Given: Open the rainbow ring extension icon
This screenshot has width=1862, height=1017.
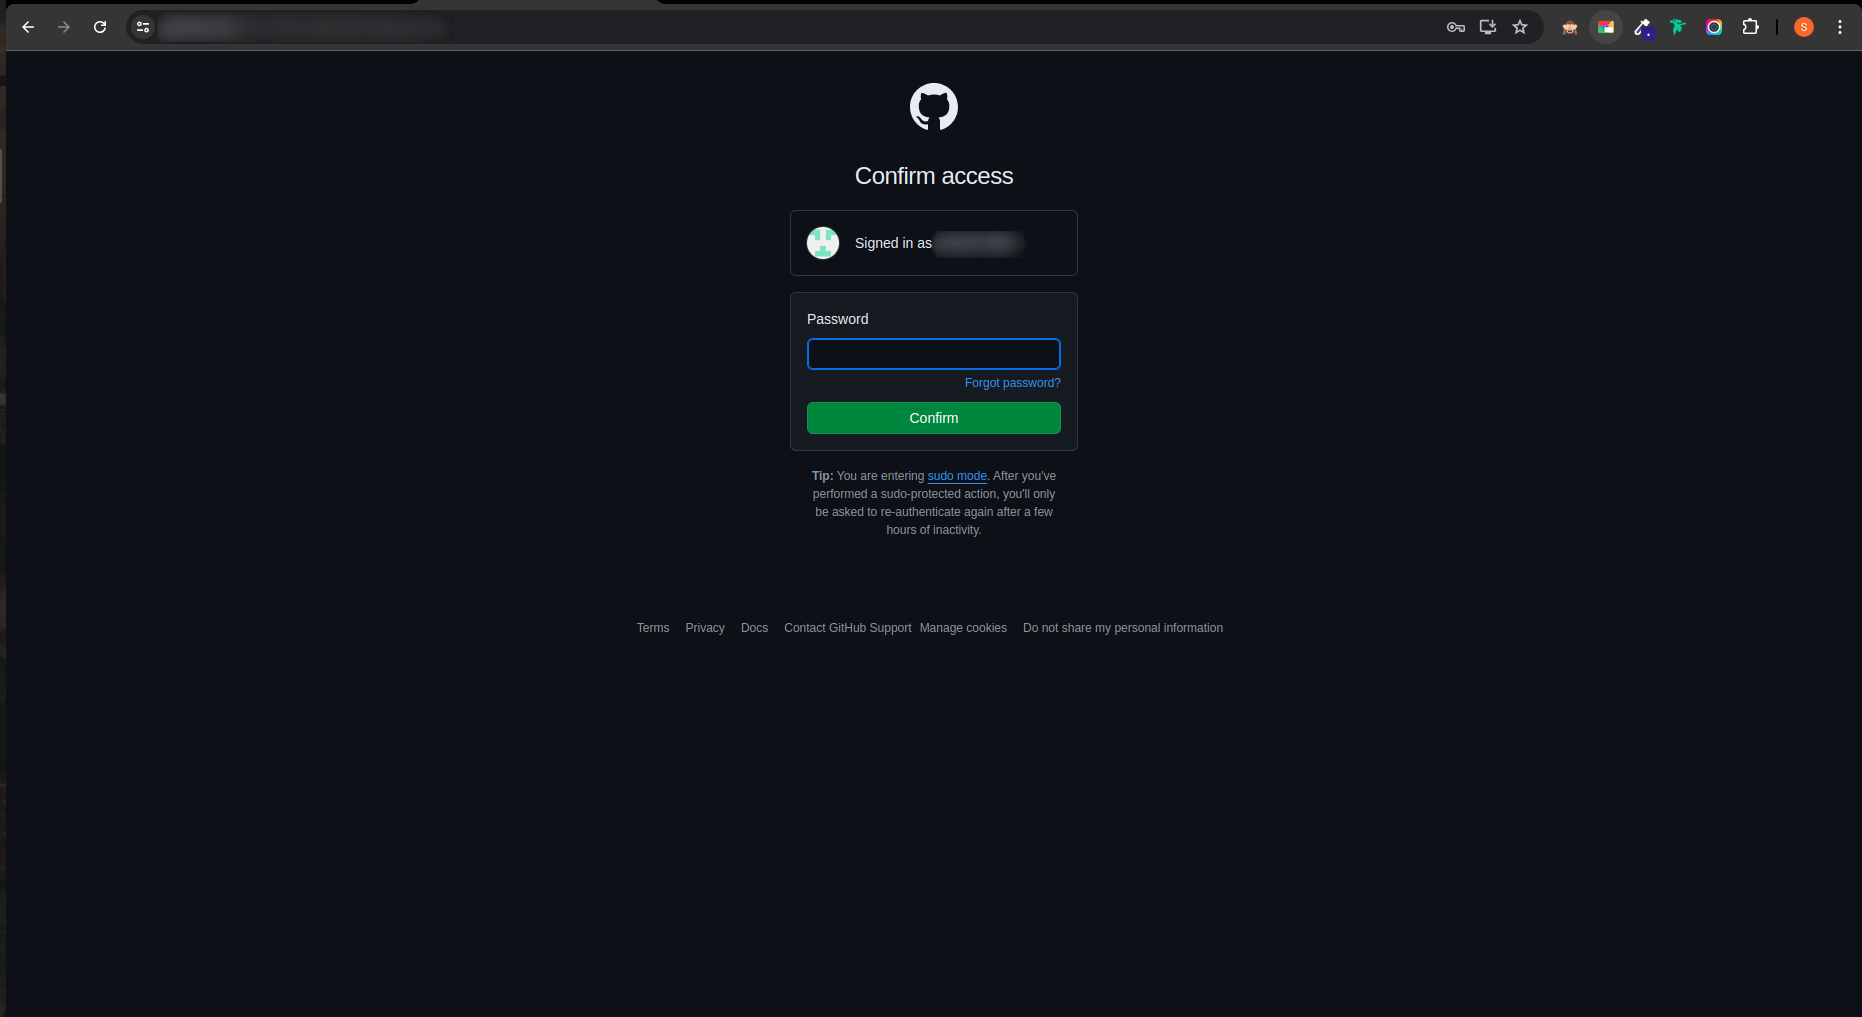Looking at the screenshot, I should (x=1714, y=27).
